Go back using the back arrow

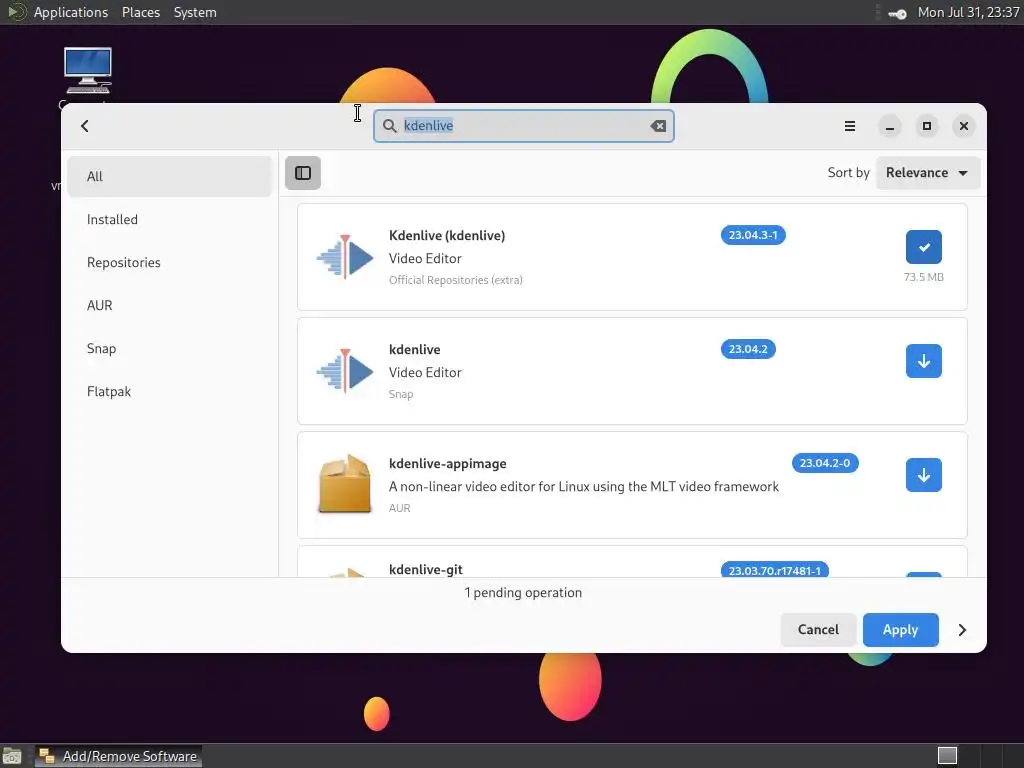pos(85,126)
